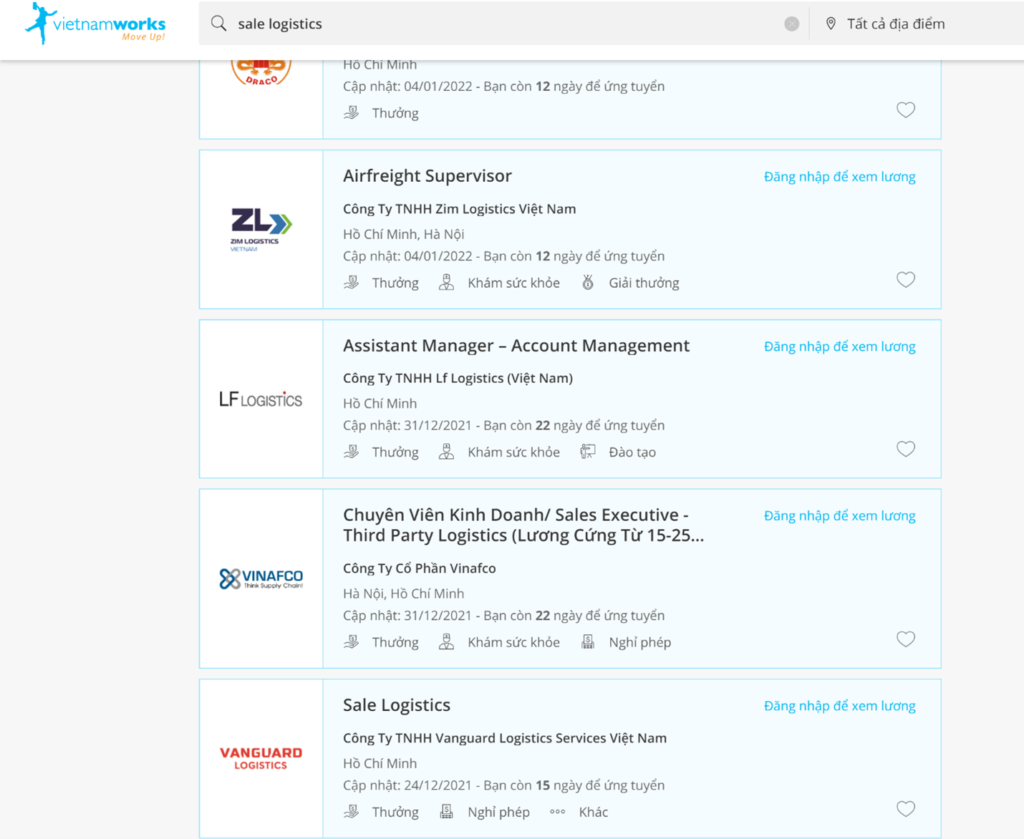Click 'Đào tạo' benefit label
The image size is (1024, 839).
pos(632,452)
